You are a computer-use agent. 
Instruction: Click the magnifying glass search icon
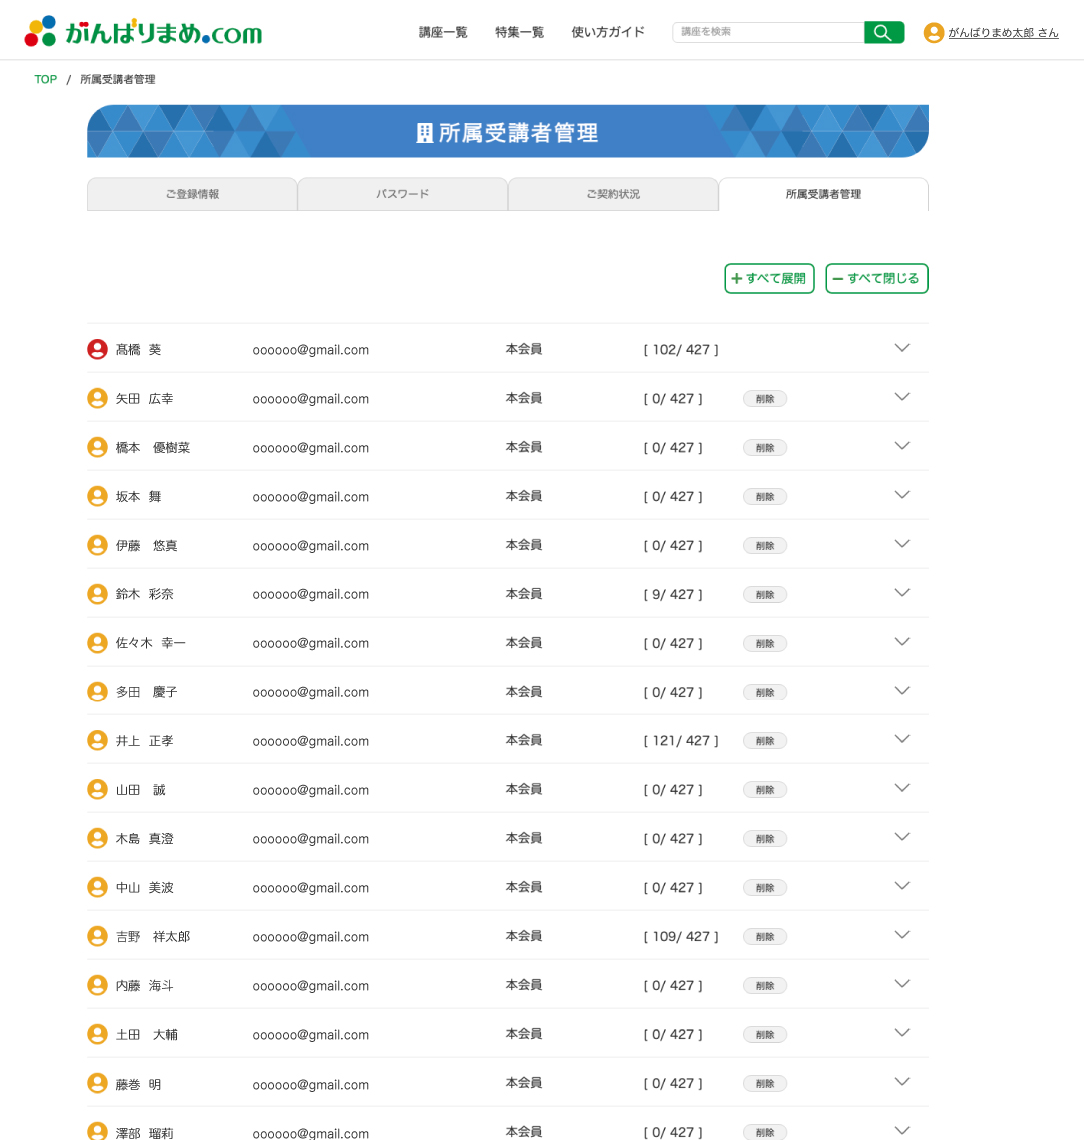(883, 32)
